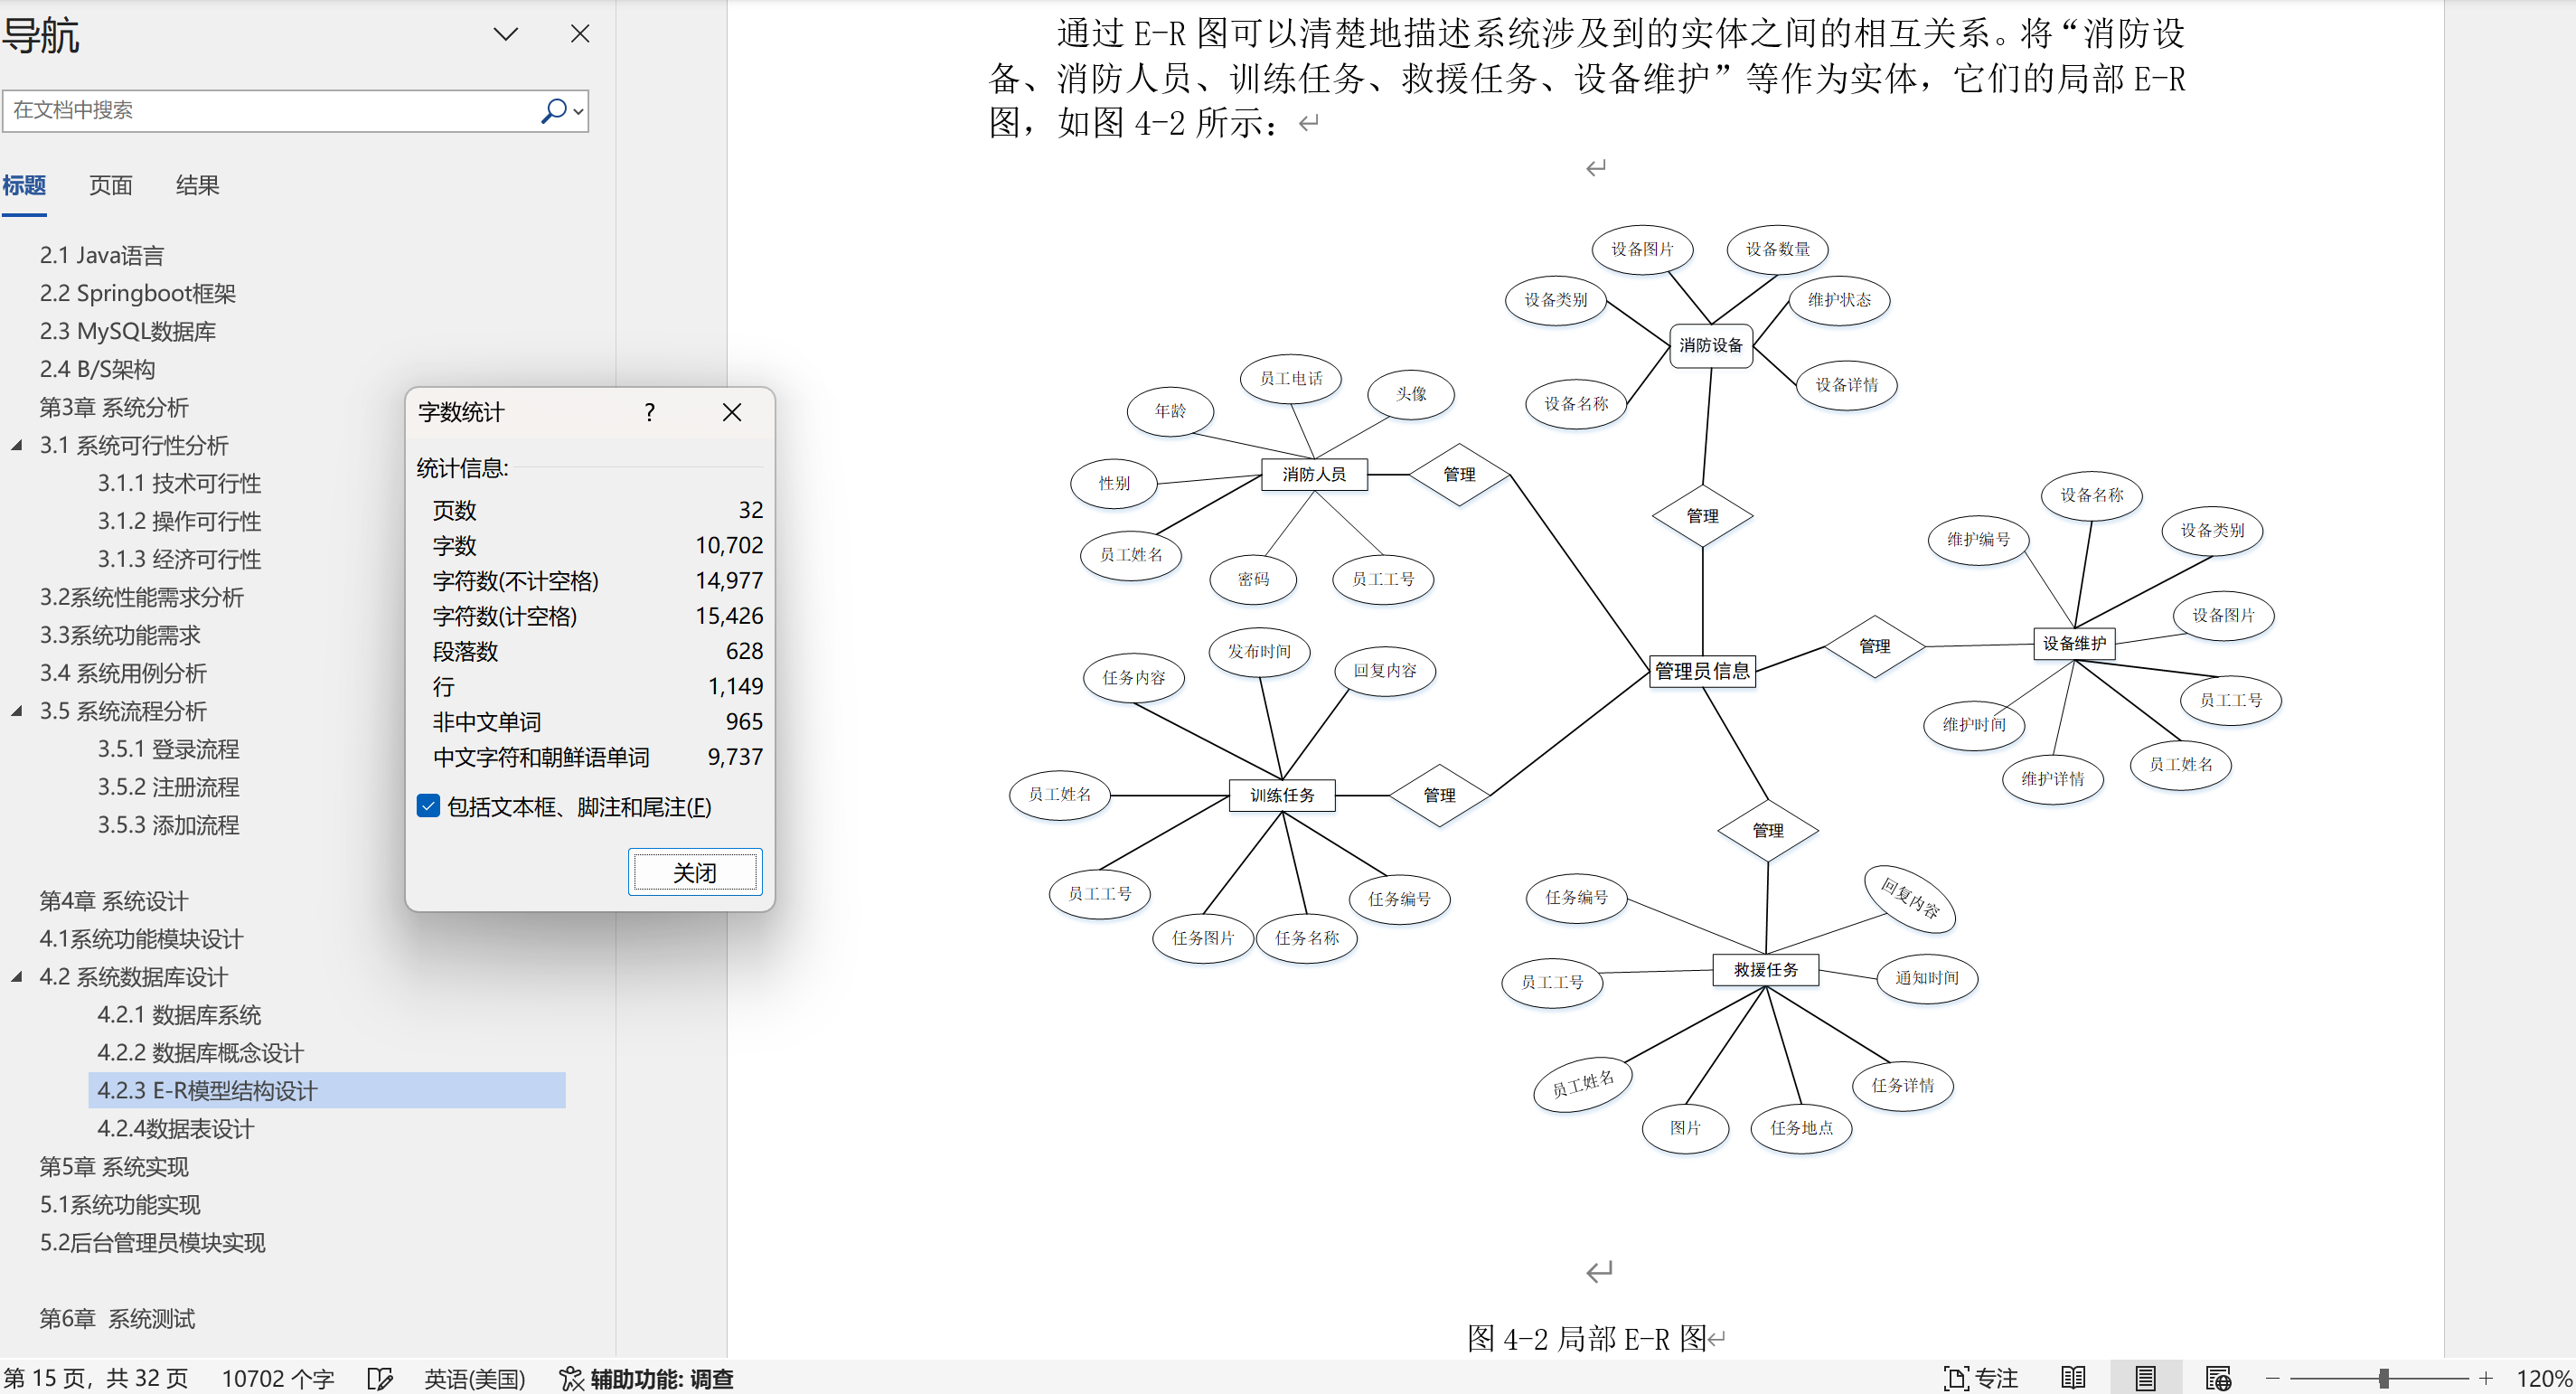This screenshot has height=1394, width=2576.
Task: Click the 图 4-2 局部 E-R 图 caption
Action: 1587,1338
